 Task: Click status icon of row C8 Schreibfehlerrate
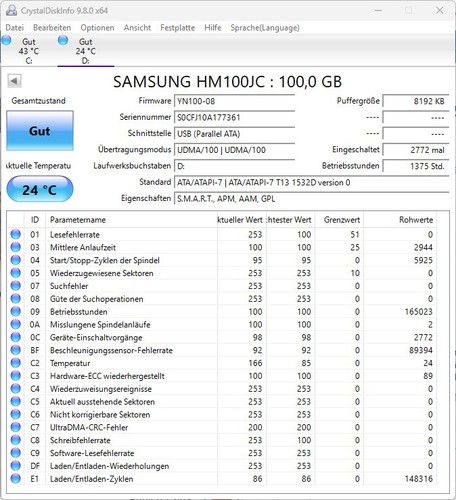(x=15, y=440)
